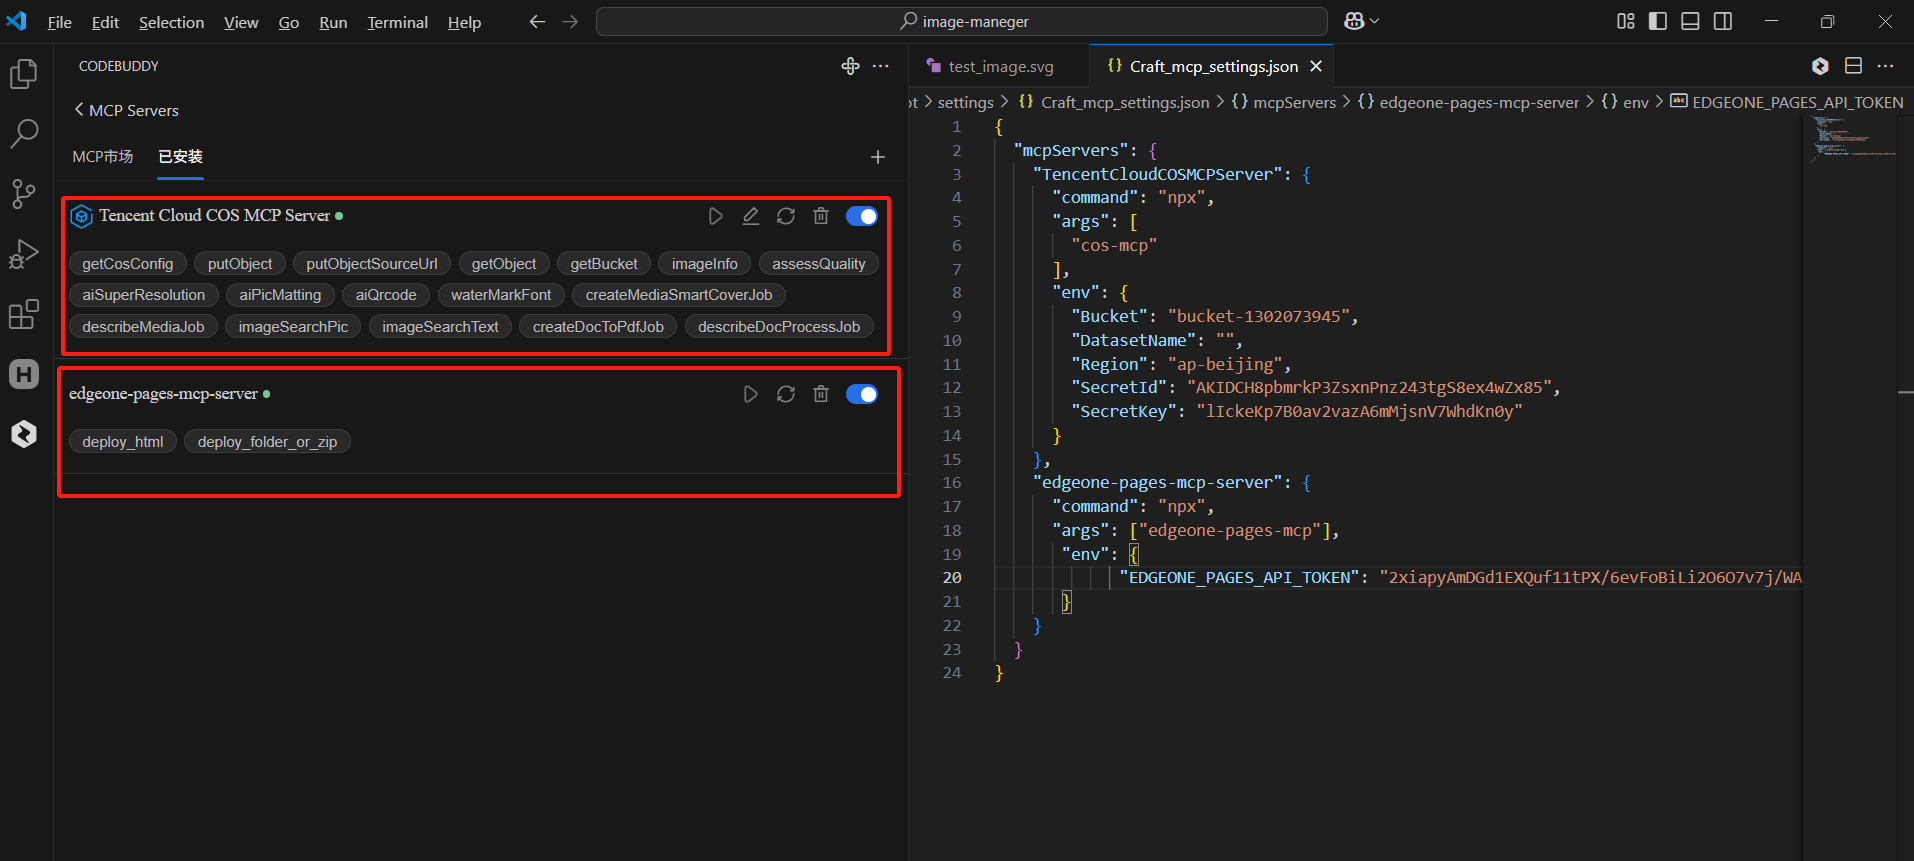
Task: Open the Go menu
Action: pos(289,22)
